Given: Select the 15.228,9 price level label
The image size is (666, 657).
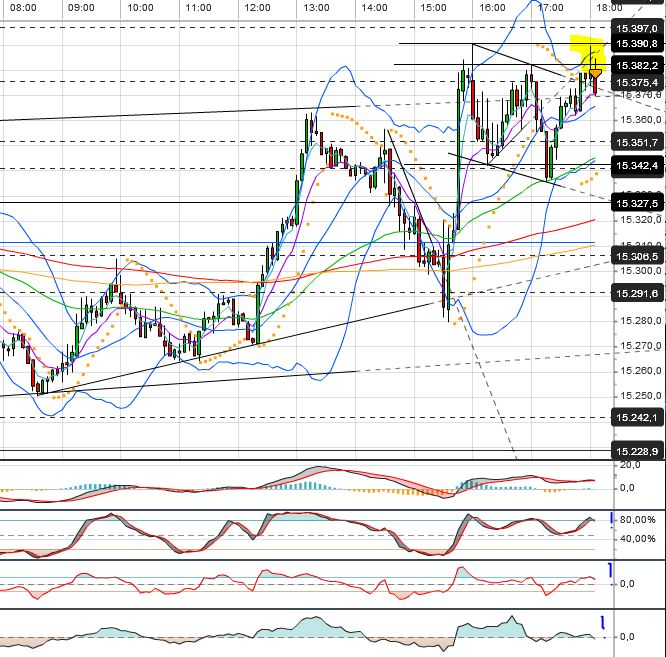Looking at the screenshot, I should (637, 451).
